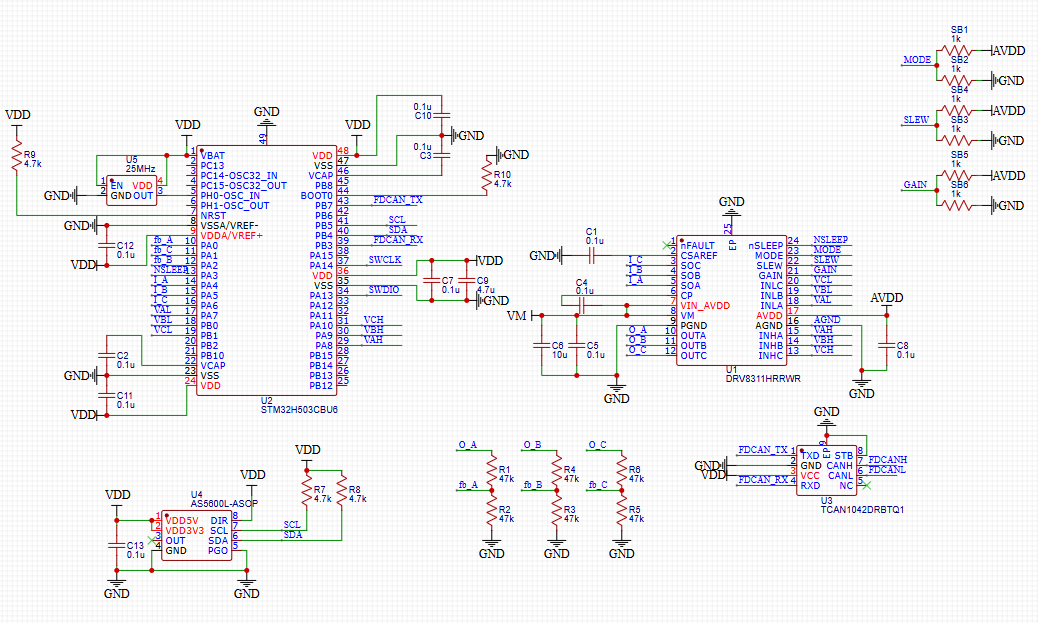This screenshot has height=623, width=1038.
Task: Select capacitor C6 10u near VM
Action: 541,345
